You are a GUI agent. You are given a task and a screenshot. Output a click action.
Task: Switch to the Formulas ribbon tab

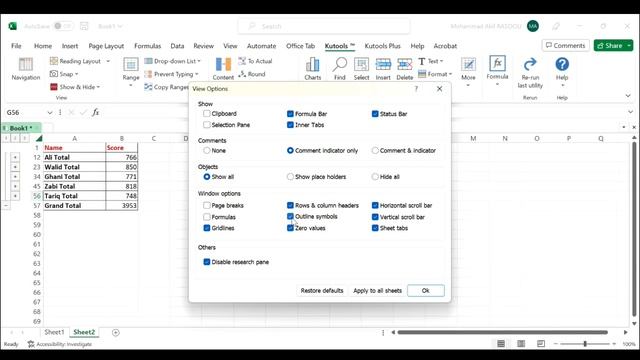(147, 46)
